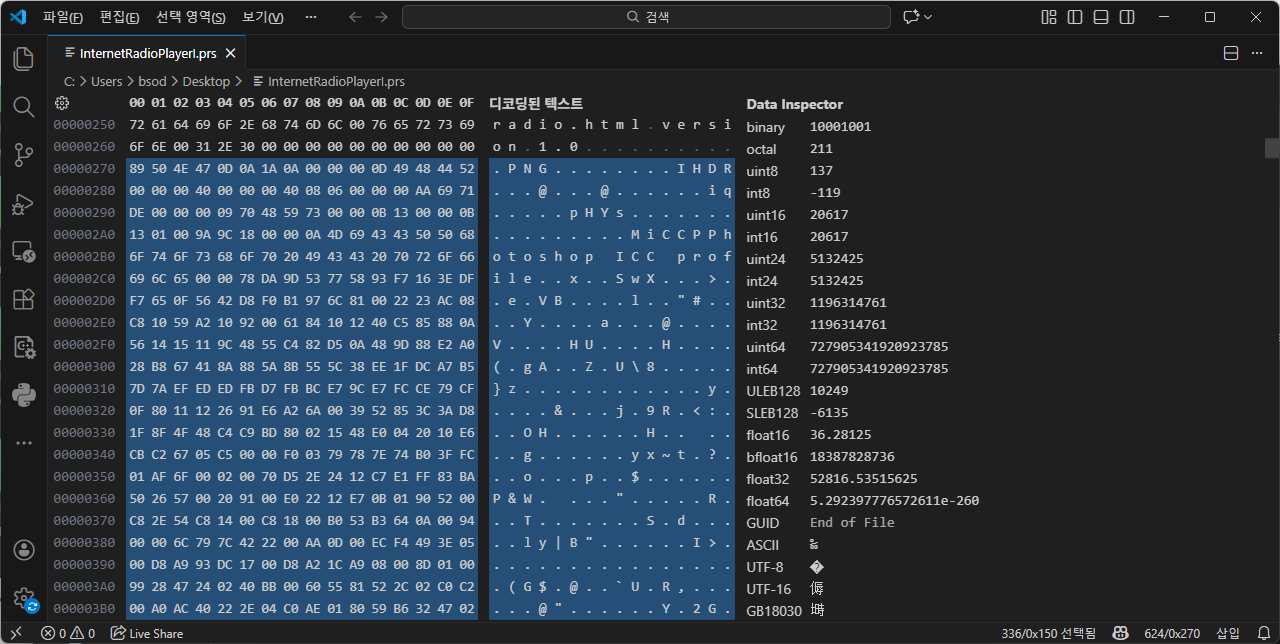Show additional views via activity bar ellipsis
The width and height of the screenshot is (1280, 644).
pyautogui.click(x=23, y=442)
